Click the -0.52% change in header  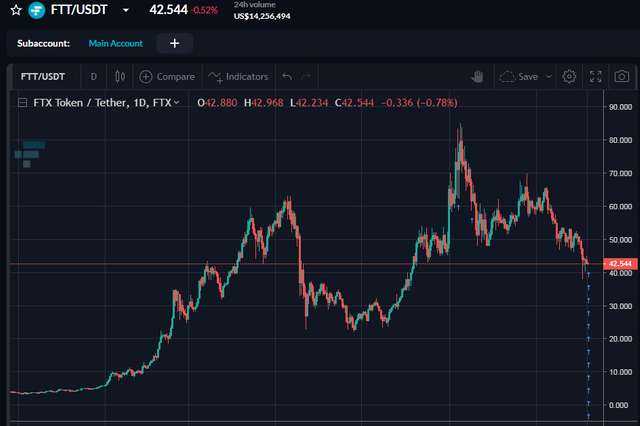coord(204,11)
